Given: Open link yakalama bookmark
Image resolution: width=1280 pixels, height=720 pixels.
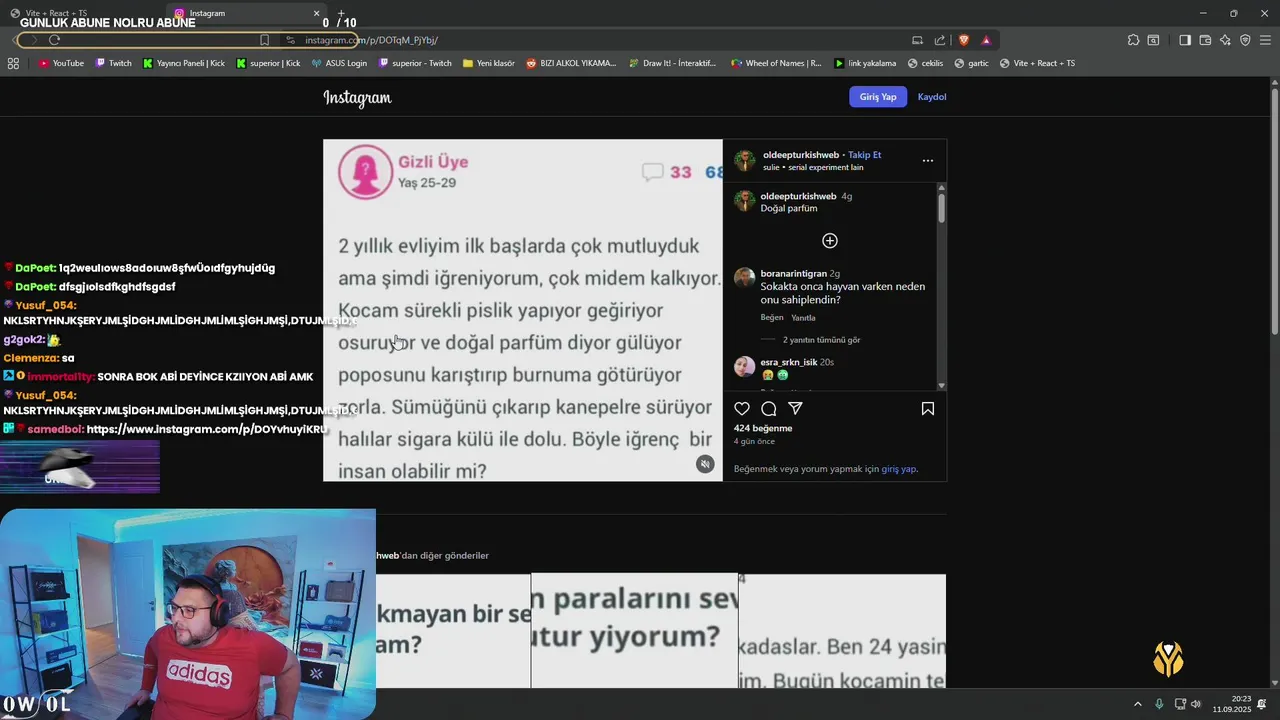Looking at the screenshot, I should [865, 63].
